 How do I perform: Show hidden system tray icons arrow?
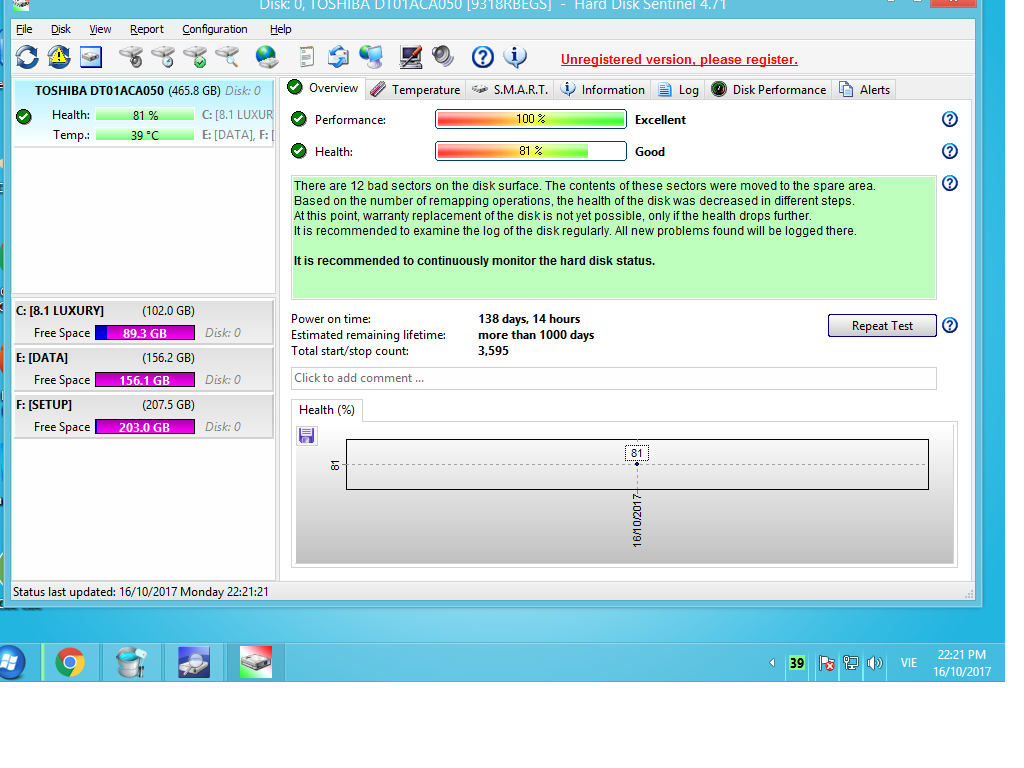click(771, 662)
